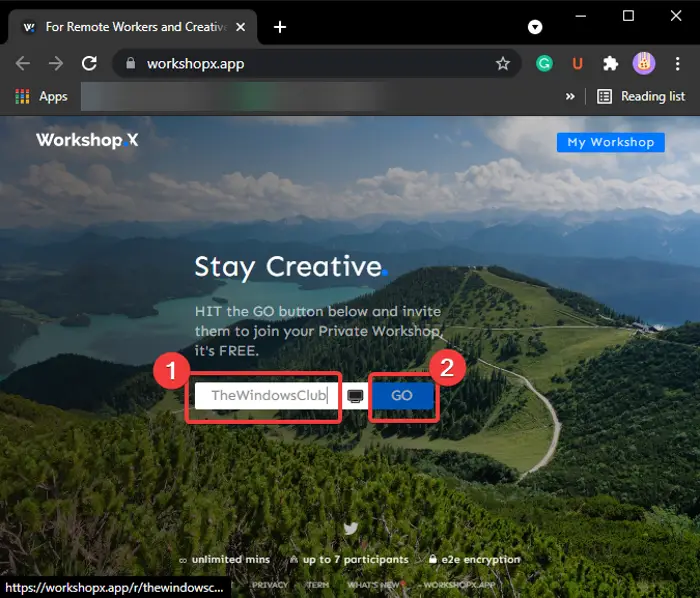Select the 'For Remote Workers and Creative' tab
The image size is (700, 598).
(x=134, y=27)
